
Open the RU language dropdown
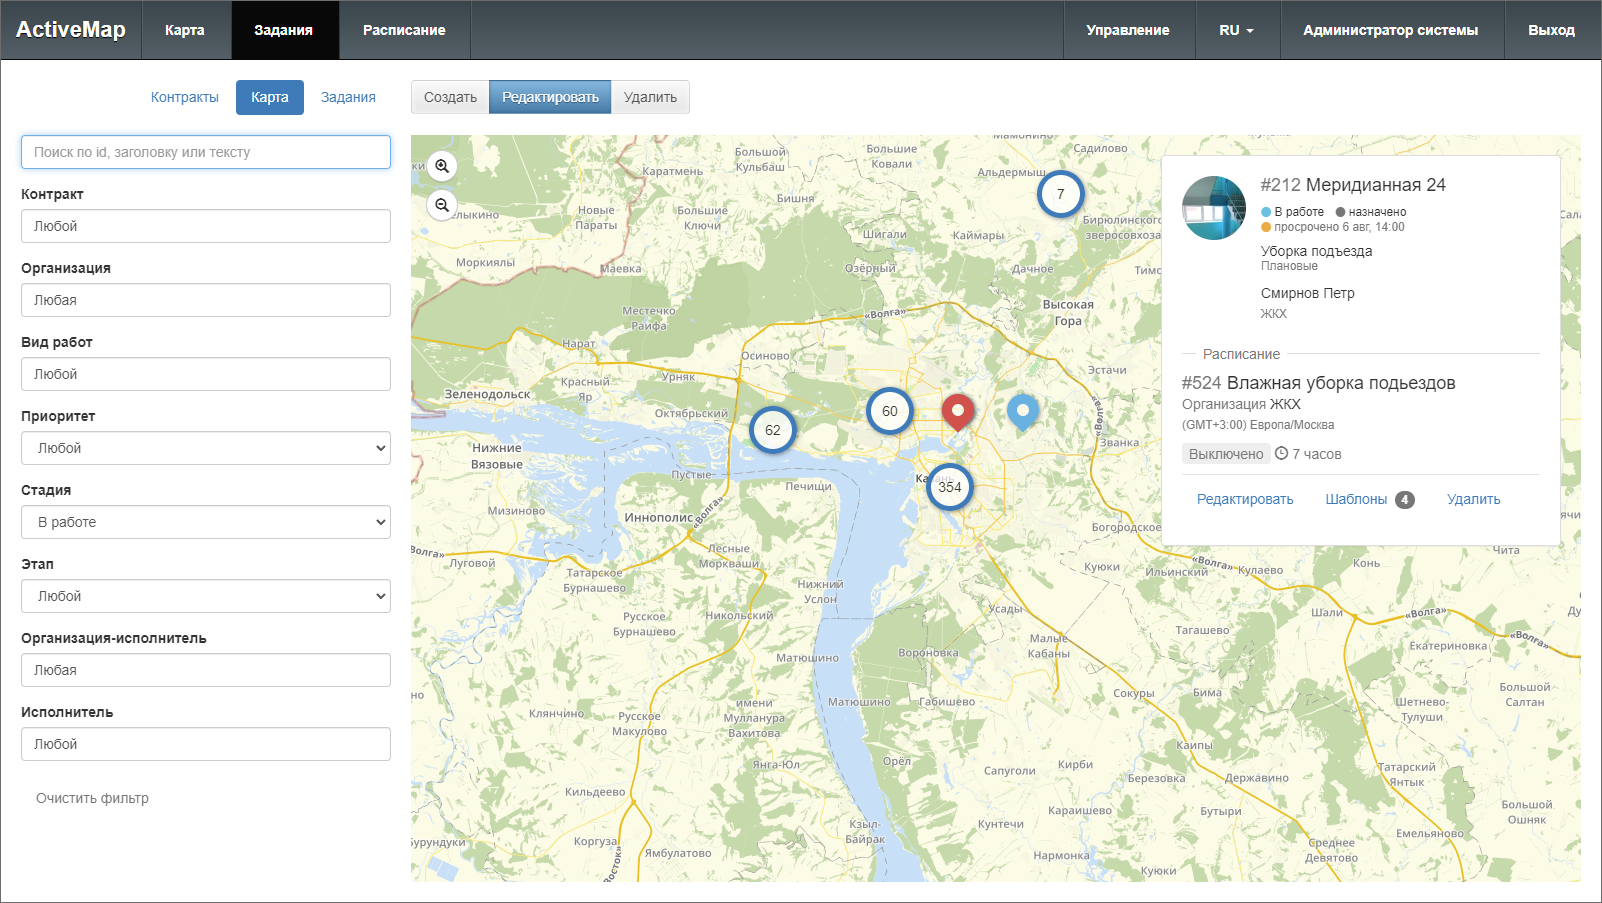(x=1236, y=30)
